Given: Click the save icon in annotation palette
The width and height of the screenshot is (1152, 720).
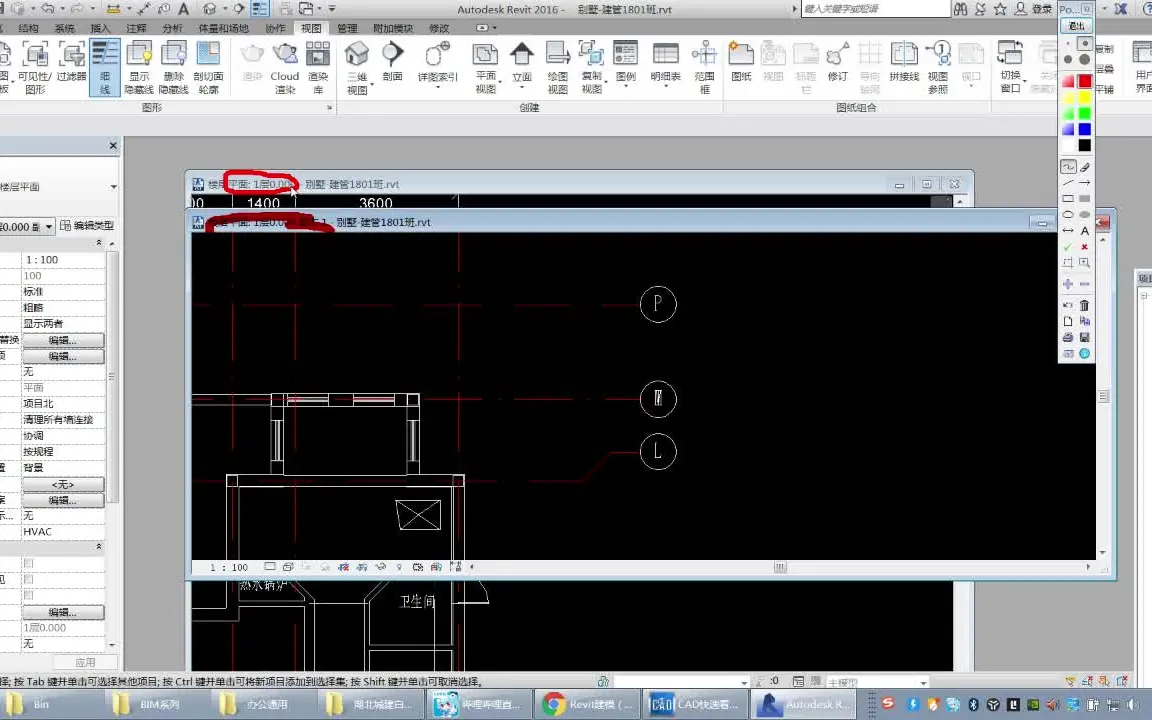Looking at the screenshot, I should [x=1084, y=337].
